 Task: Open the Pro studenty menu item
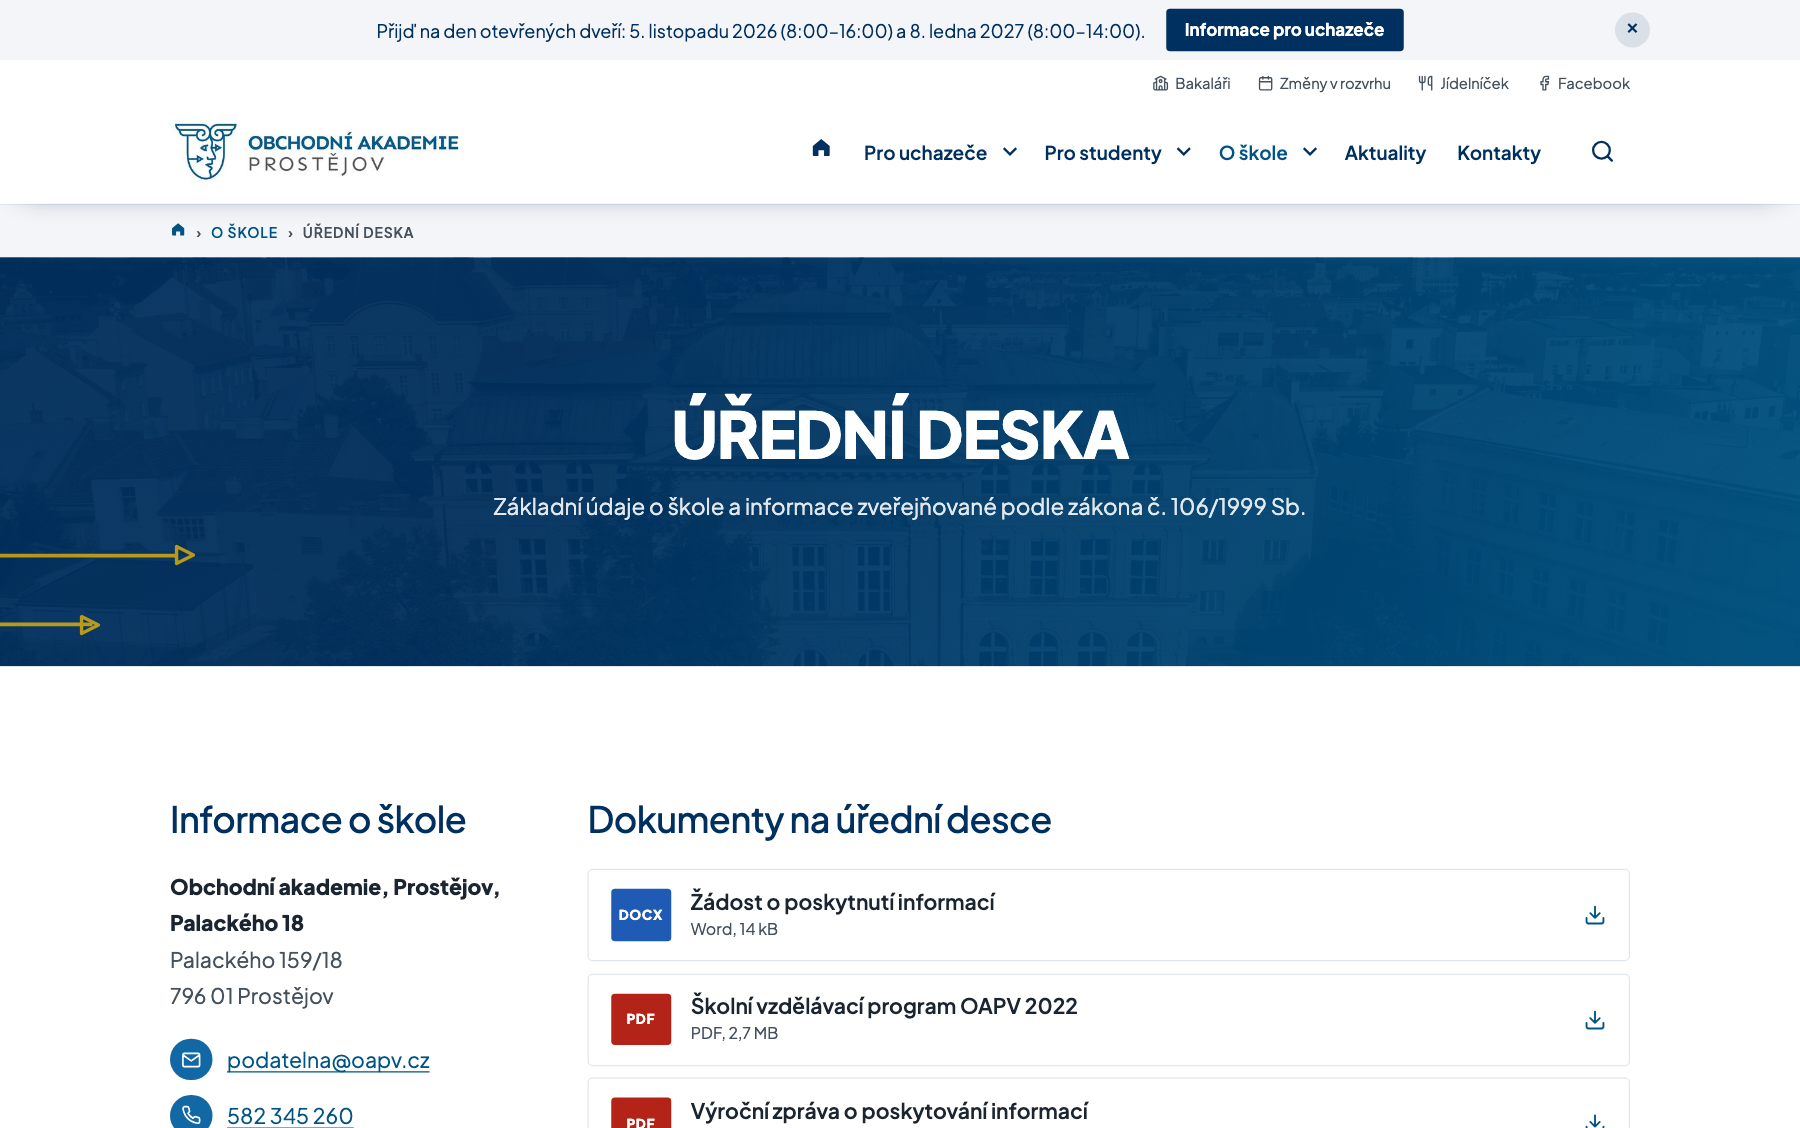(1102, 153)
